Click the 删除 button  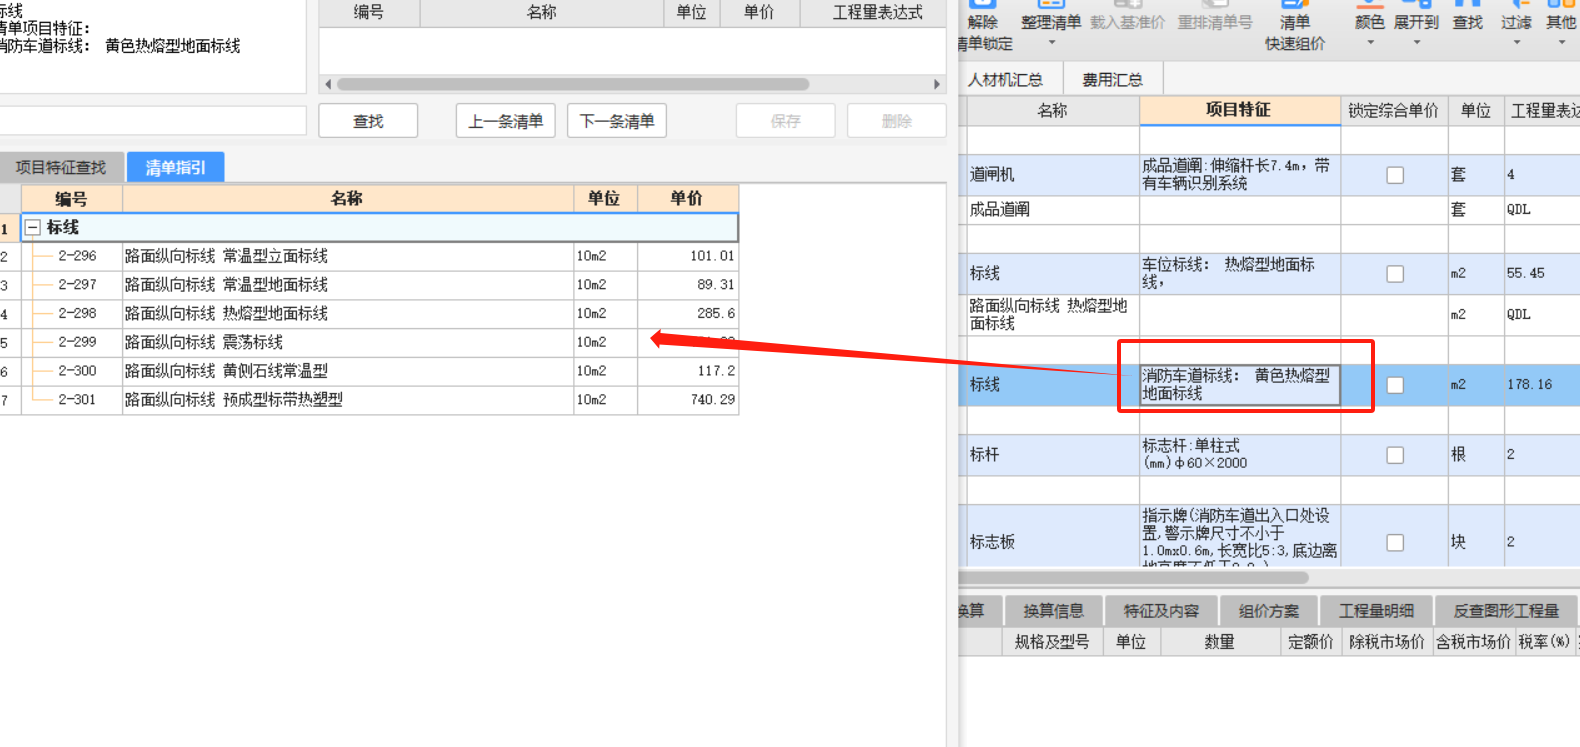coord(896,121)
